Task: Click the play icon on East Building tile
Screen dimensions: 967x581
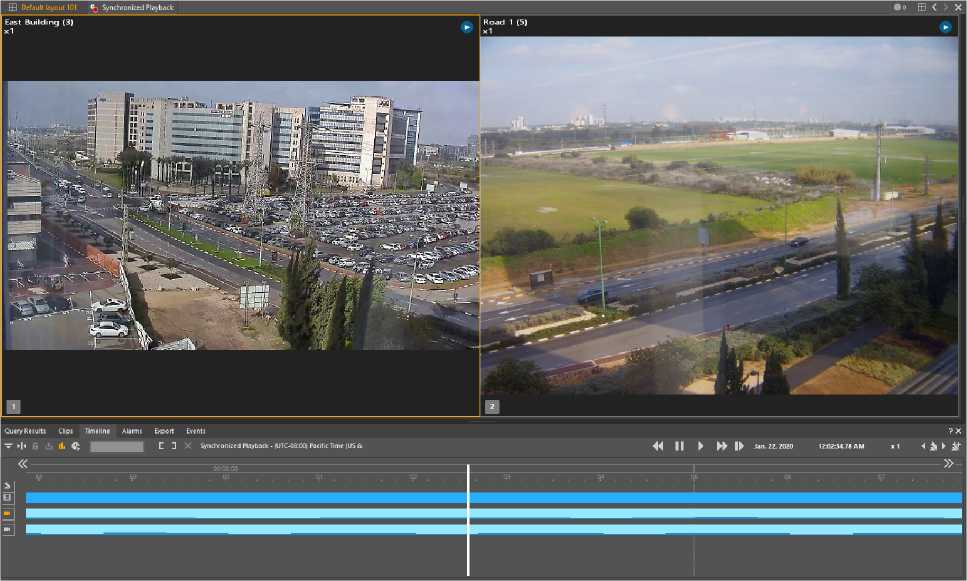Action: 467,27
